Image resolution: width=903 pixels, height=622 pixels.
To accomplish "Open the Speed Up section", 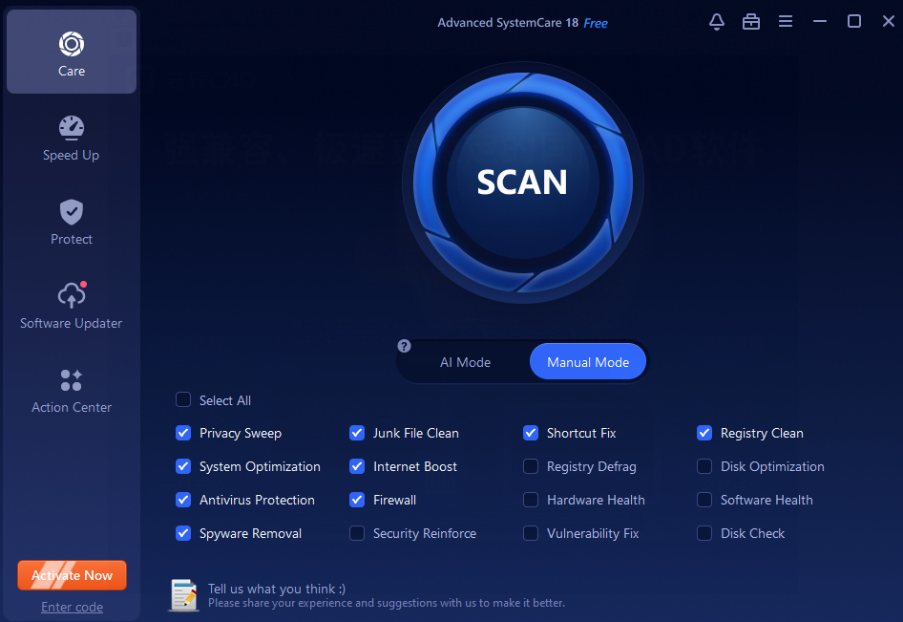I will [71, 138].
